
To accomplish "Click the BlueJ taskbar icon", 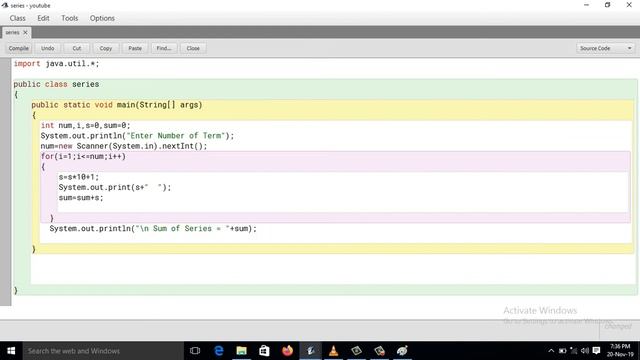I will click(x=311, y=351).
